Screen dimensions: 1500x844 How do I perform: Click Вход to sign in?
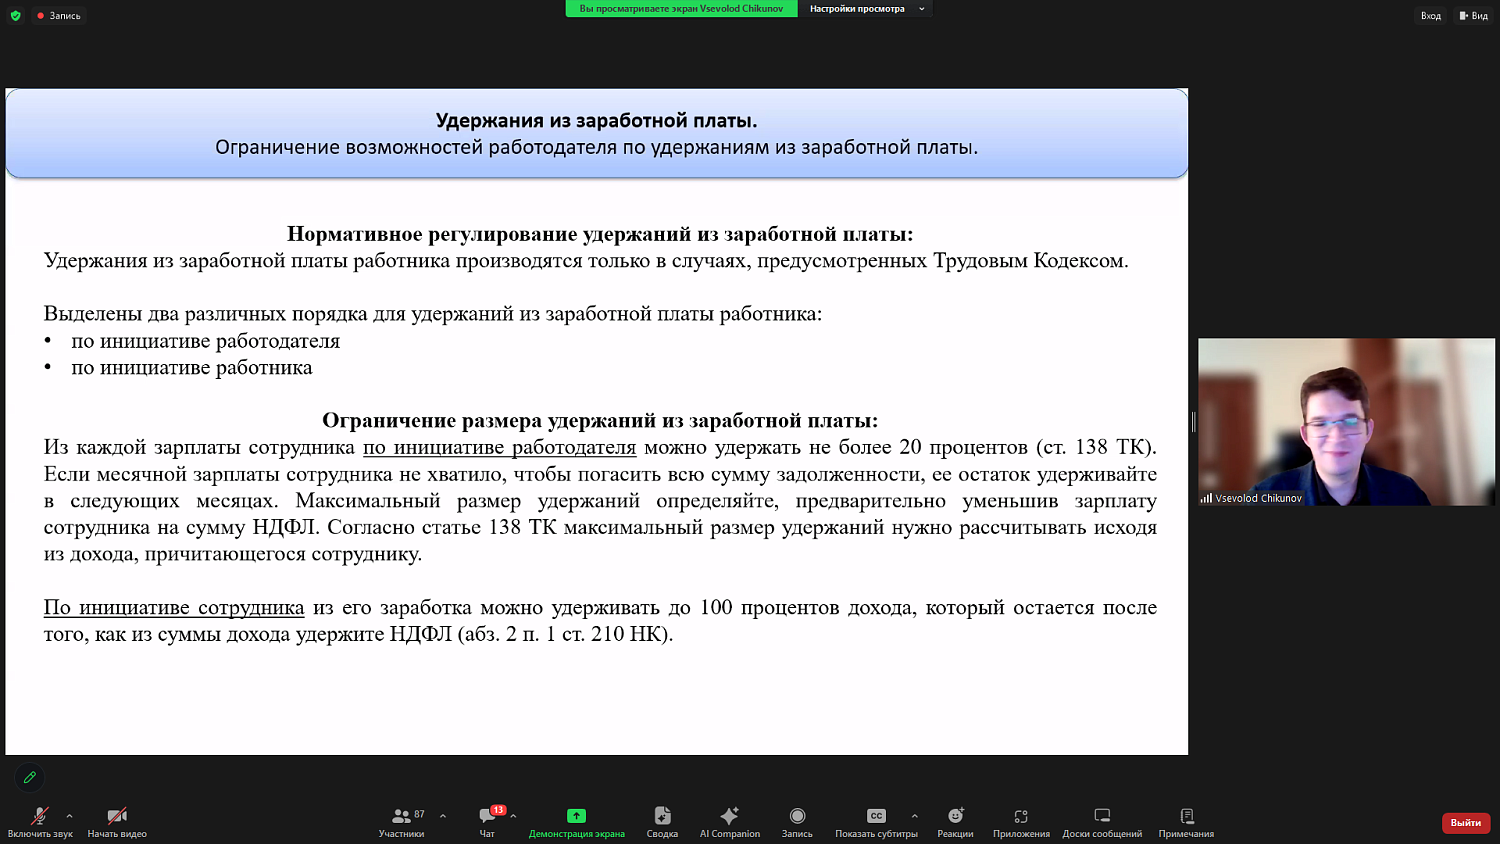tap(1430, 15)
